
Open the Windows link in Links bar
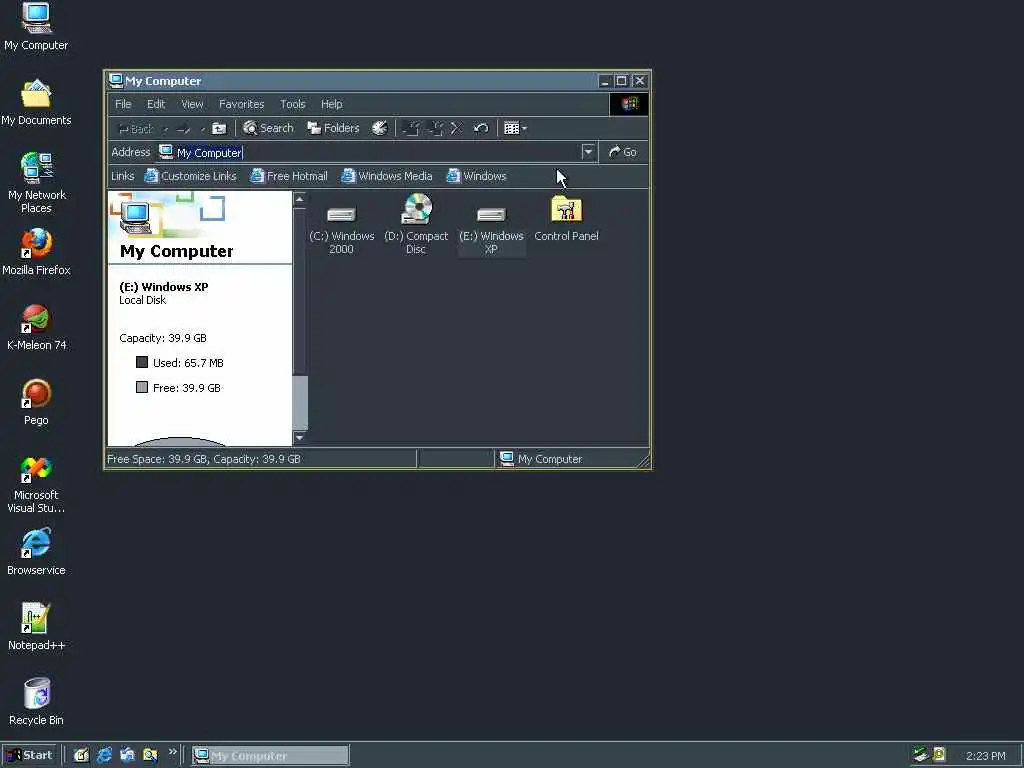[x=476, y=176]
